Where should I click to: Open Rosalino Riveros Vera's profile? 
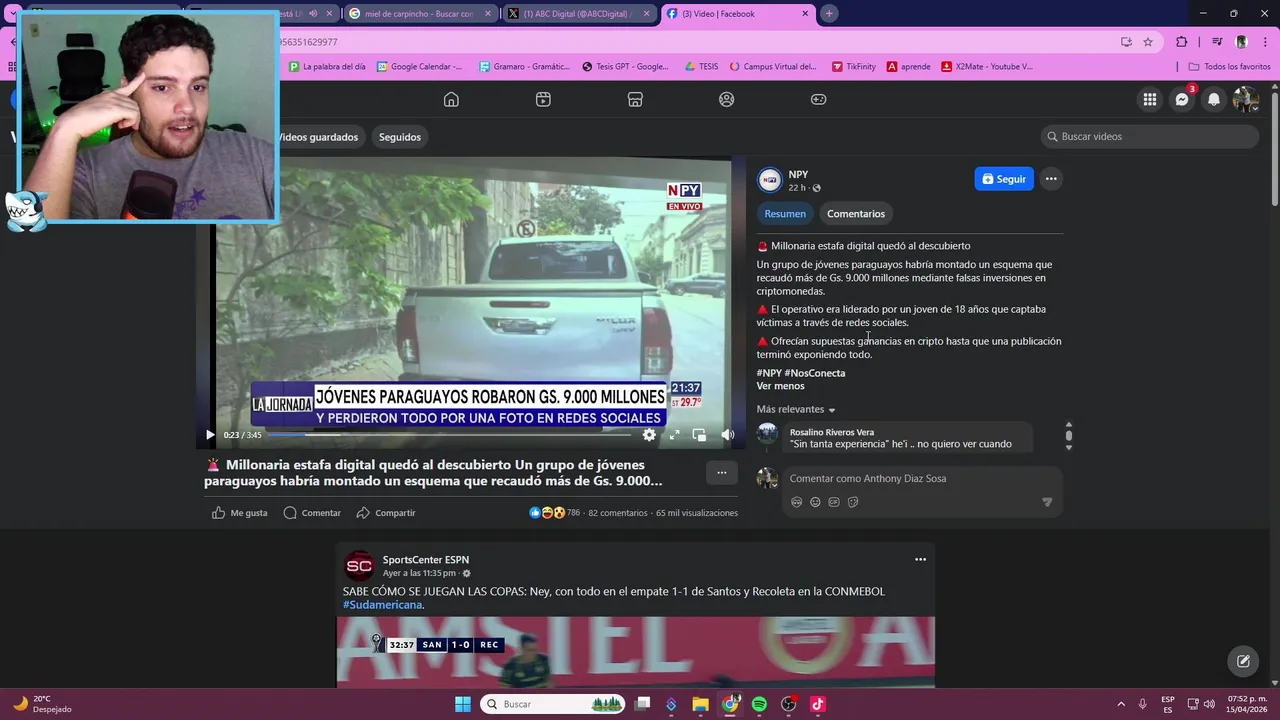point(832,432)
